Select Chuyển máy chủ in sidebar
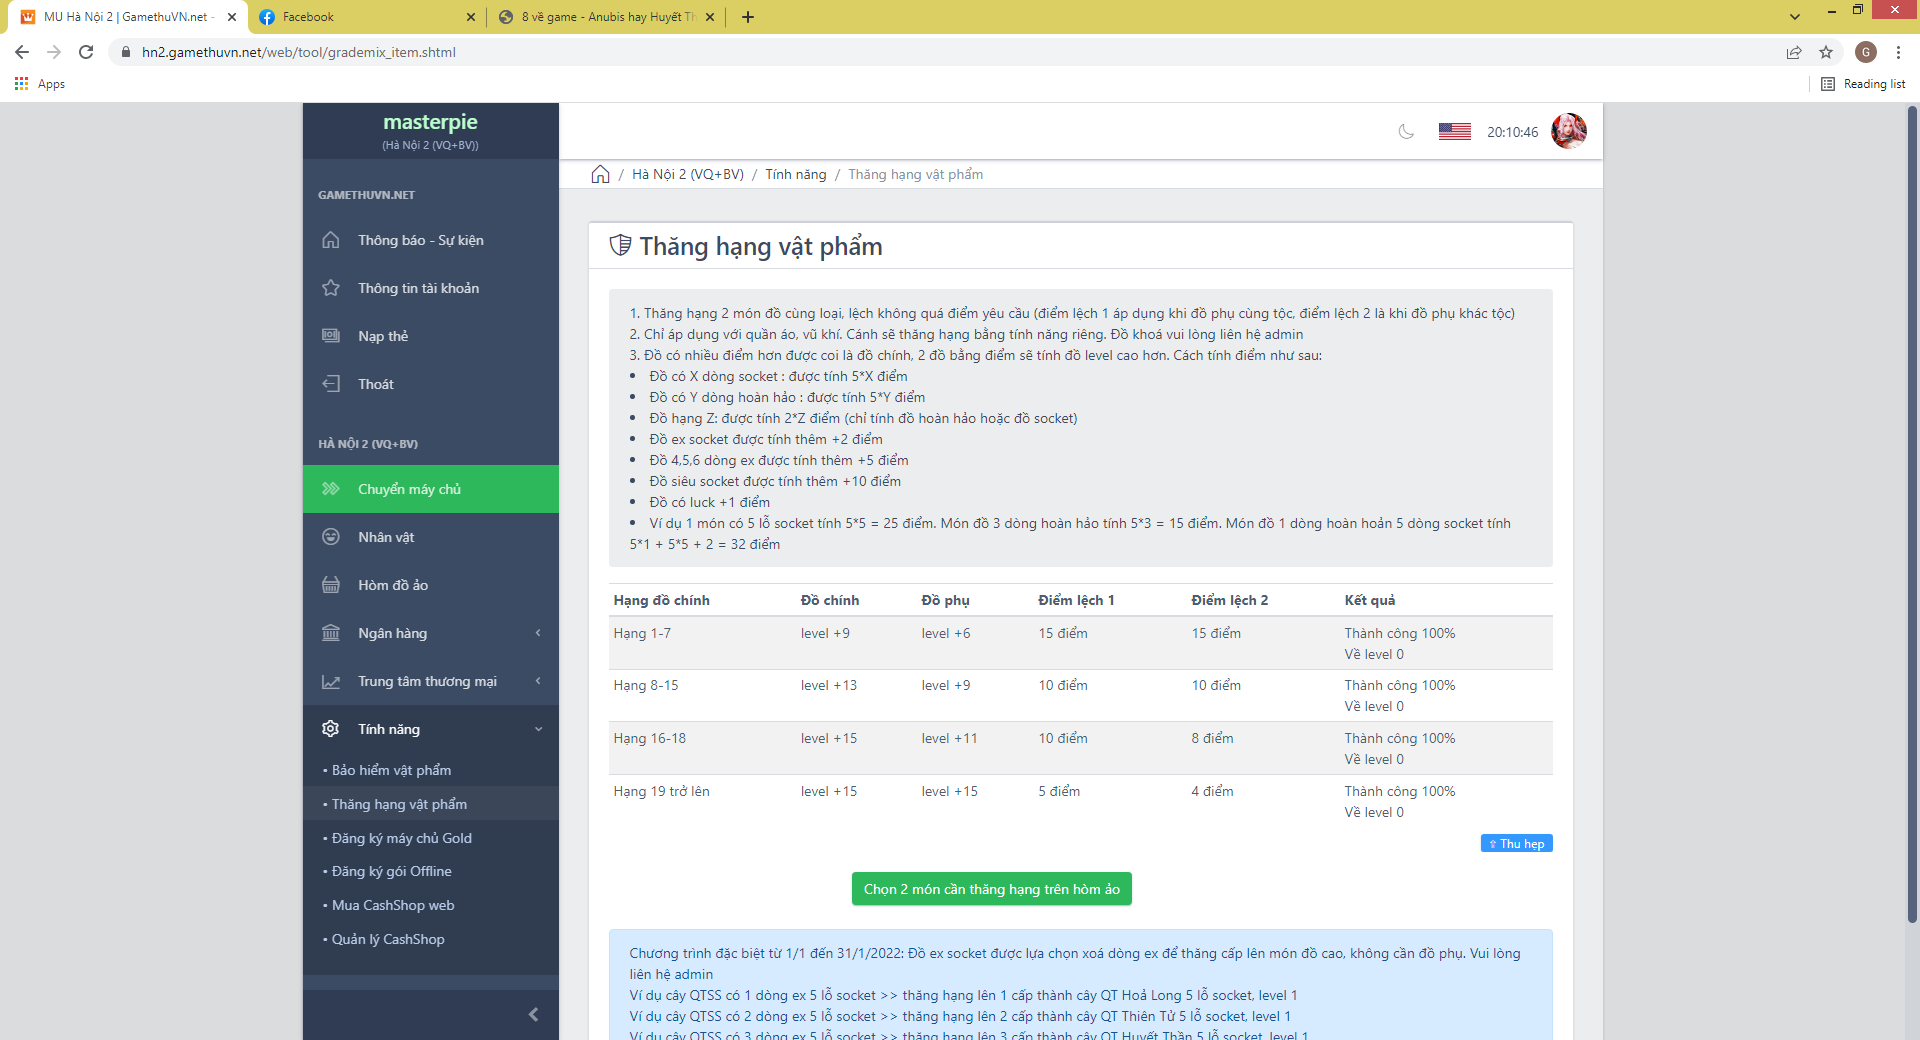 click(x=409, y=490)
